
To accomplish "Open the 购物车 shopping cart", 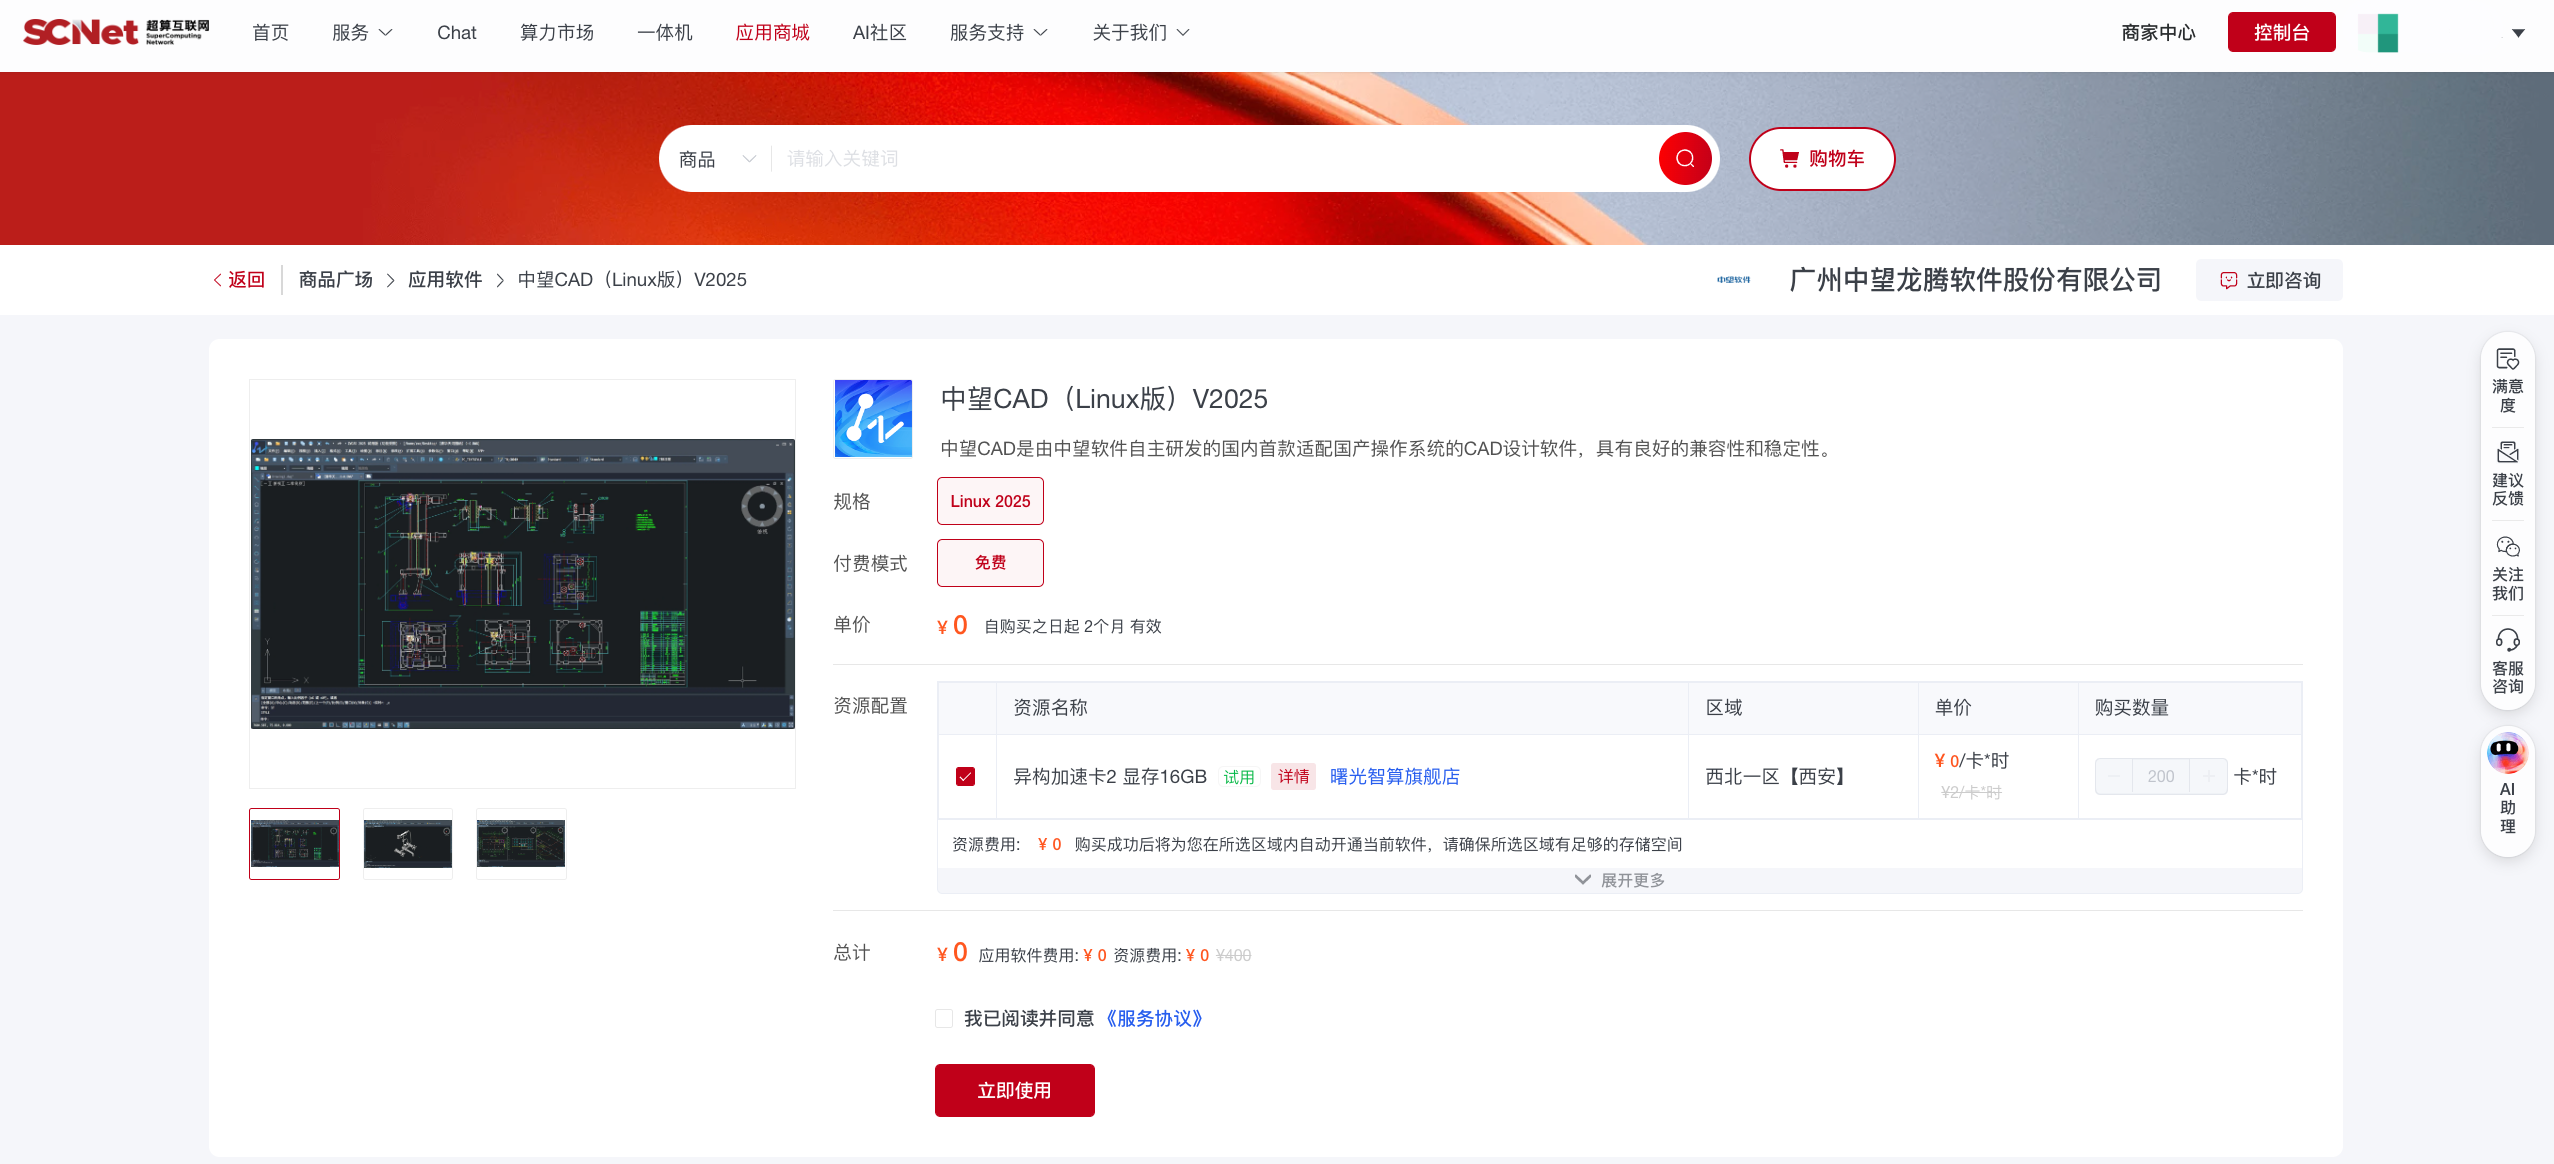I will [x=1822, y=158].
